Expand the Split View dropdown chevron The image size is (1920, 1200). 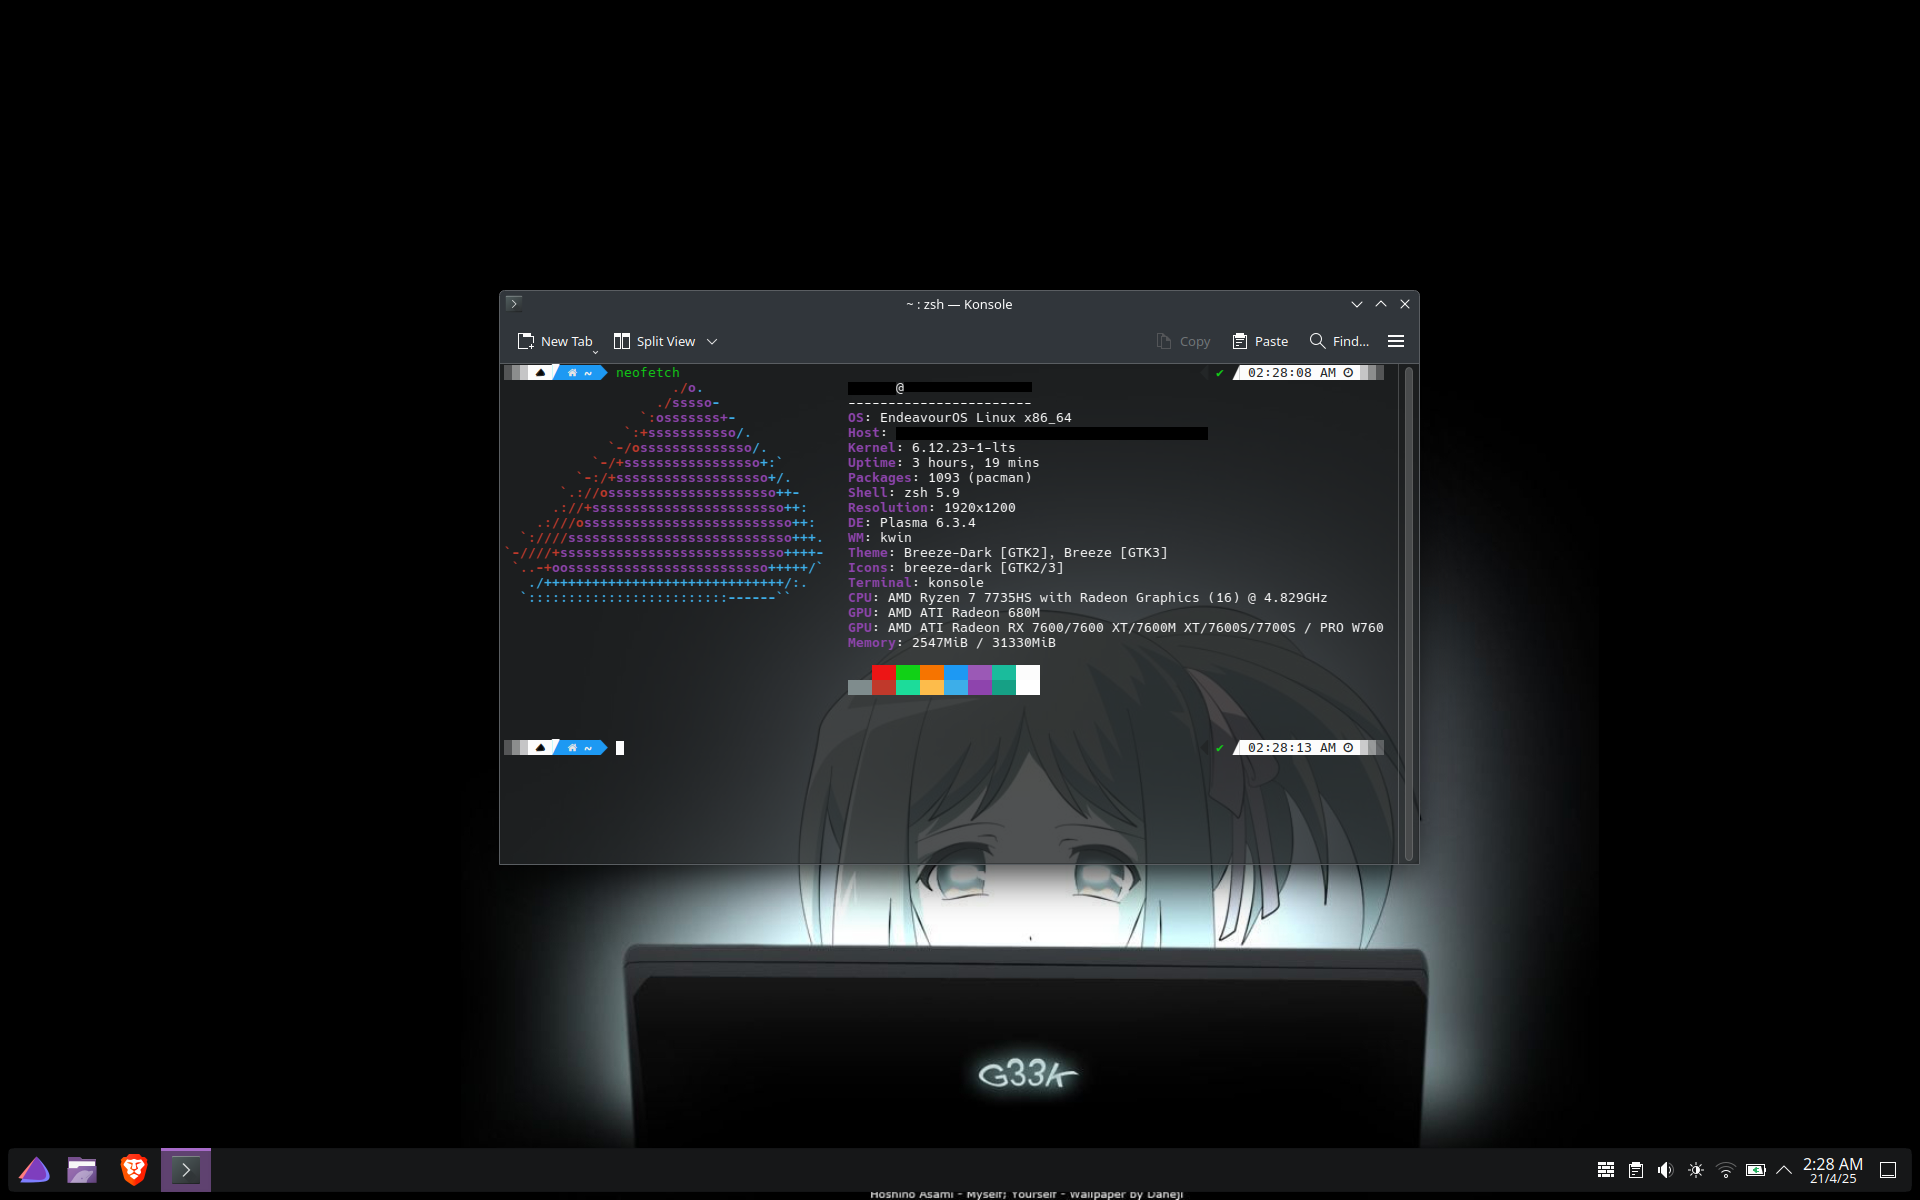coord(712,341)
